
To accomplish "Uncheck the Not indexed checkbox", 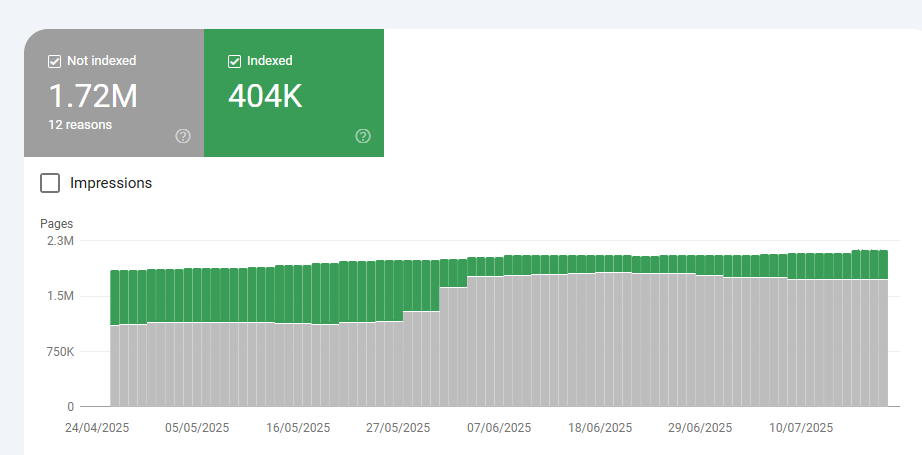I will pyautogui.click(x=54, y=61).
